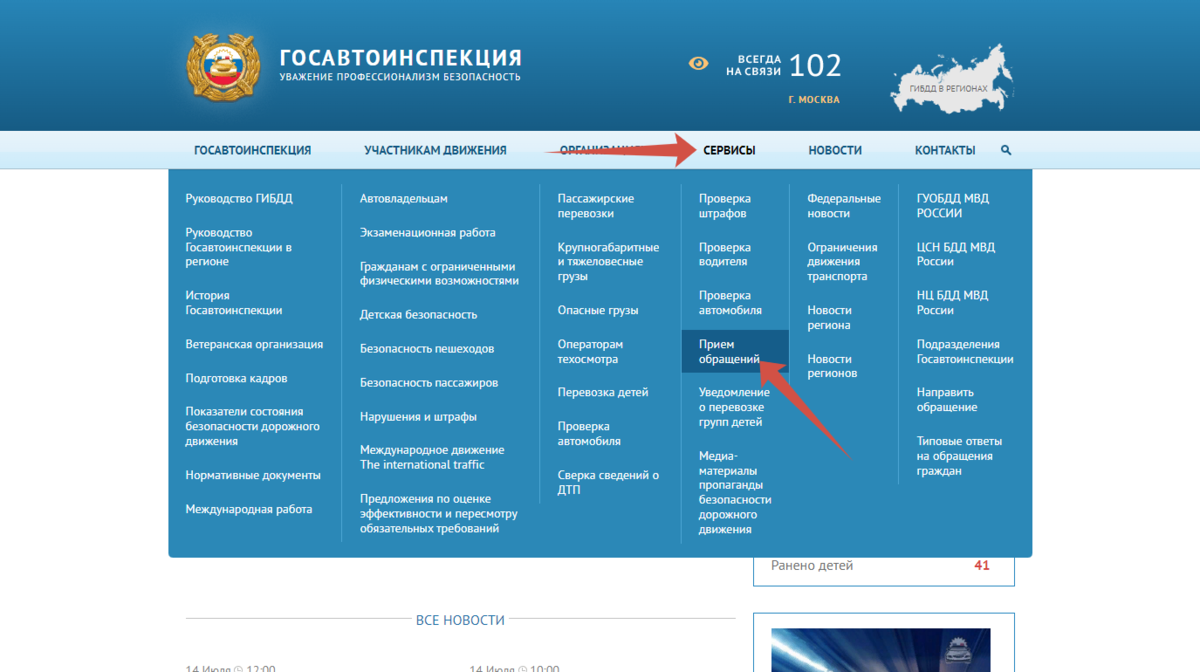Open Пассажирские перевозки link
Screen dimensions: 1200x672
click(x=596, y=206)
